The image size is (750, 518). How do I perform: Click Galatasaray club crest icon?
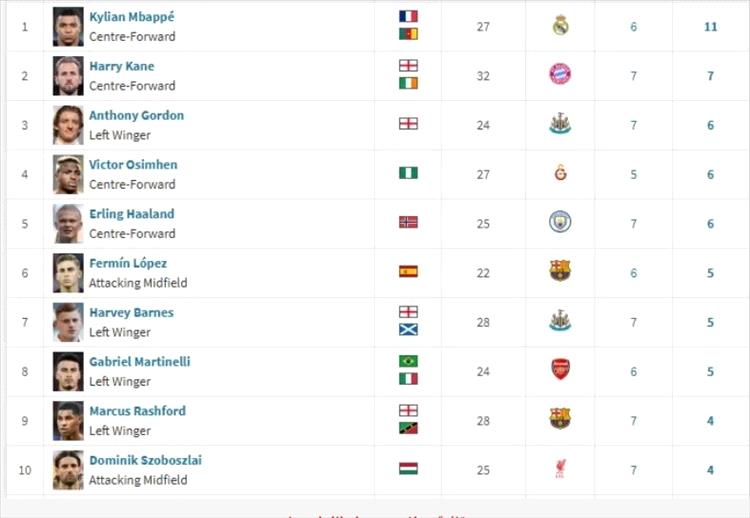coord(560,173)
